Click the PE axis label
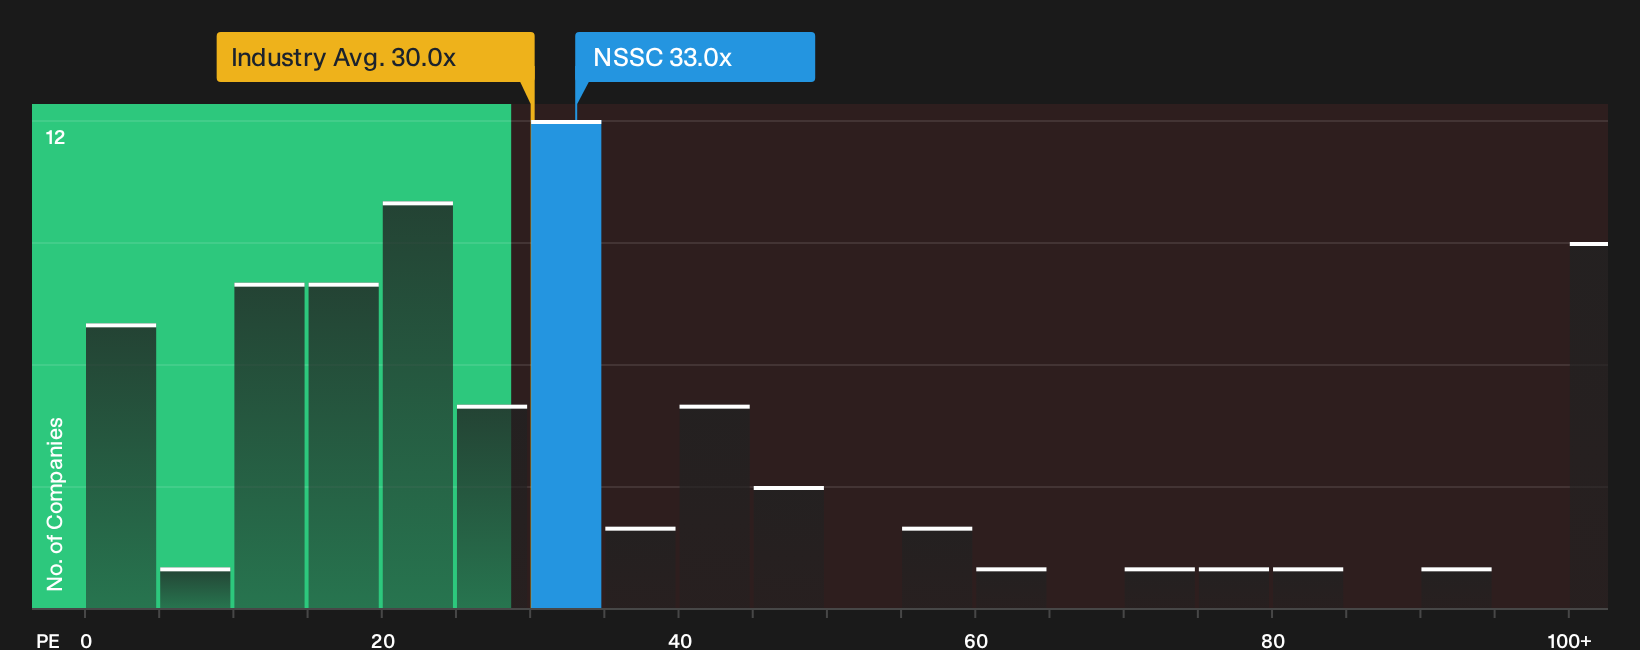Viewport: 1640px width, 650px height. click(x=48, y=641)
